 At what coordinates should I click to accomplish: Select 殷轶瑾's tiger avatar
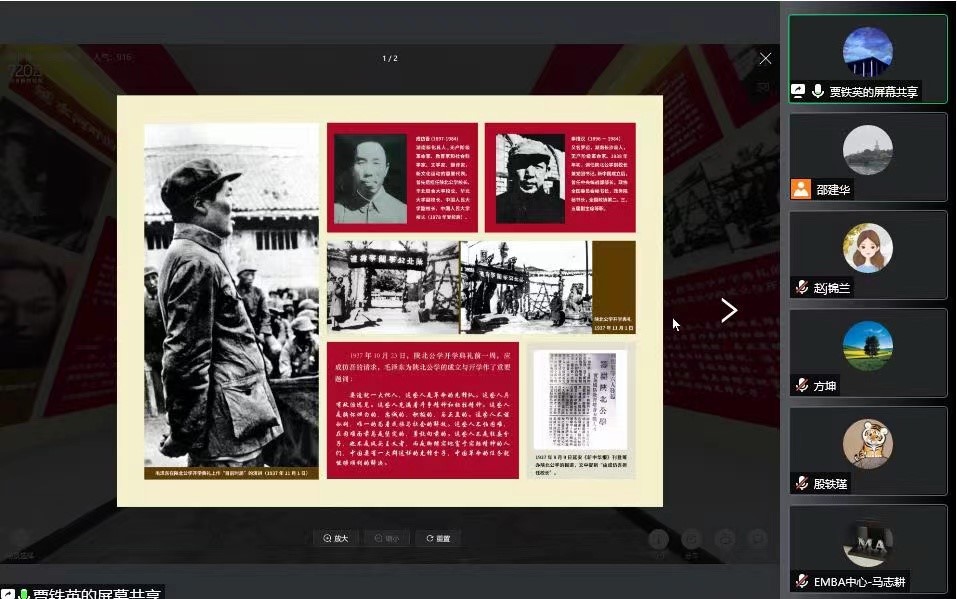coord(867,444)
